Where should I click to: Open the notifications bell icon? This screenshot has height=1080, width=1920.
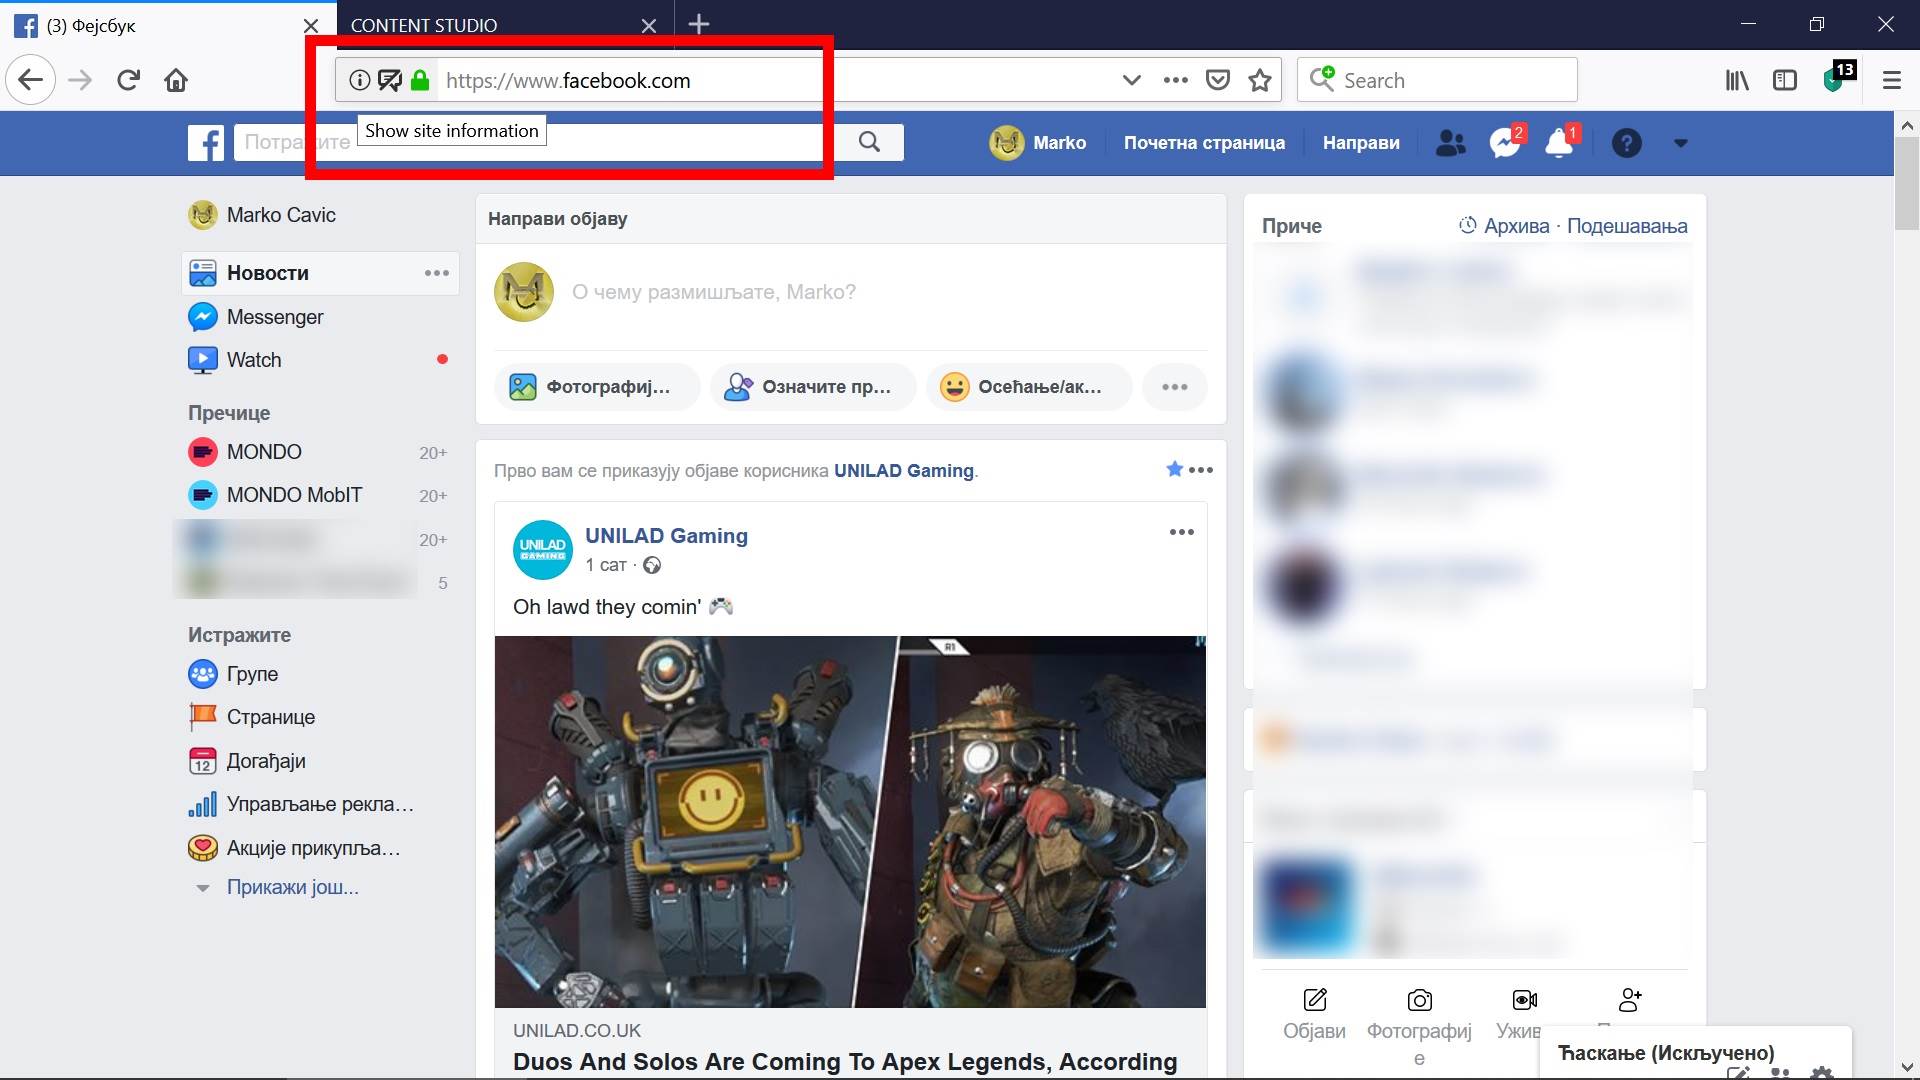[x=1558, y=143]
